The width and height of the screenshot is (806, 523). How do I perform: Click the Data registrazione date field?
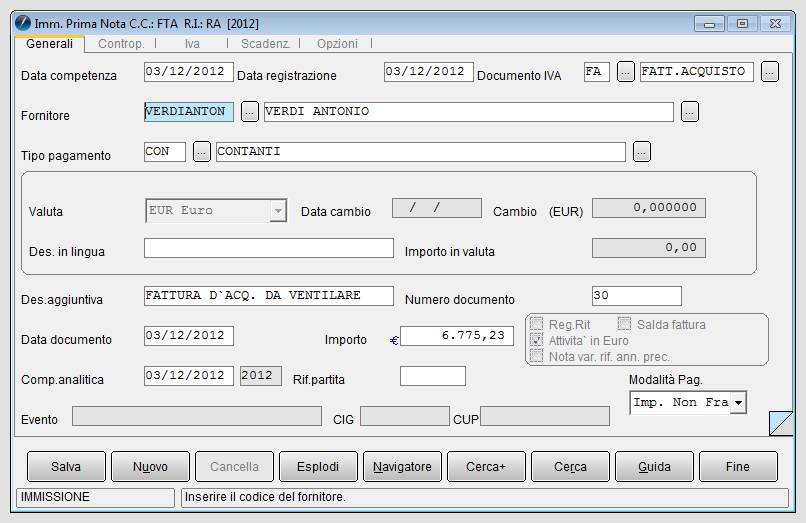(429, 72)
